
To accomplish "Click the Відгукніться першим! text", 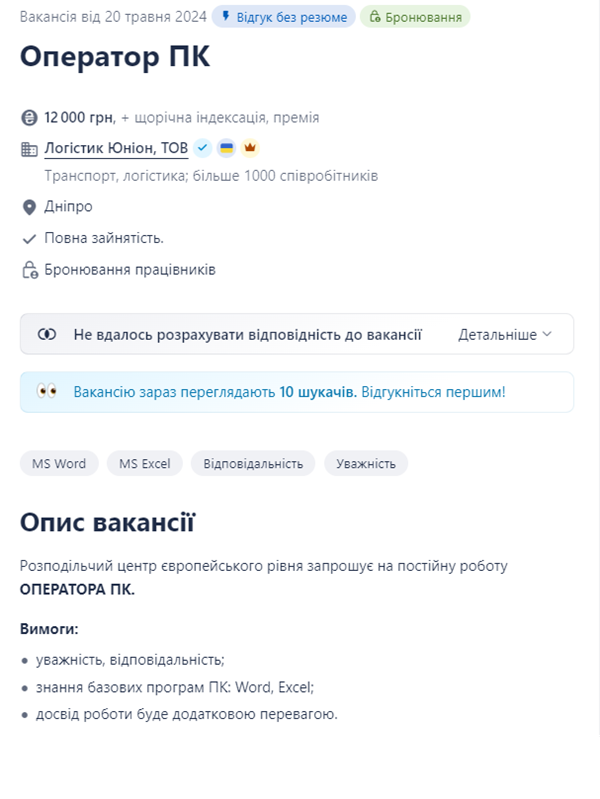I will [433, 392].
